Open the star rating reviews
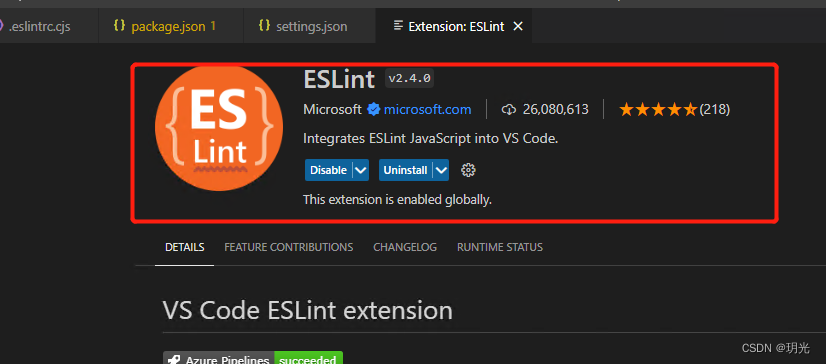 (658, 110)
